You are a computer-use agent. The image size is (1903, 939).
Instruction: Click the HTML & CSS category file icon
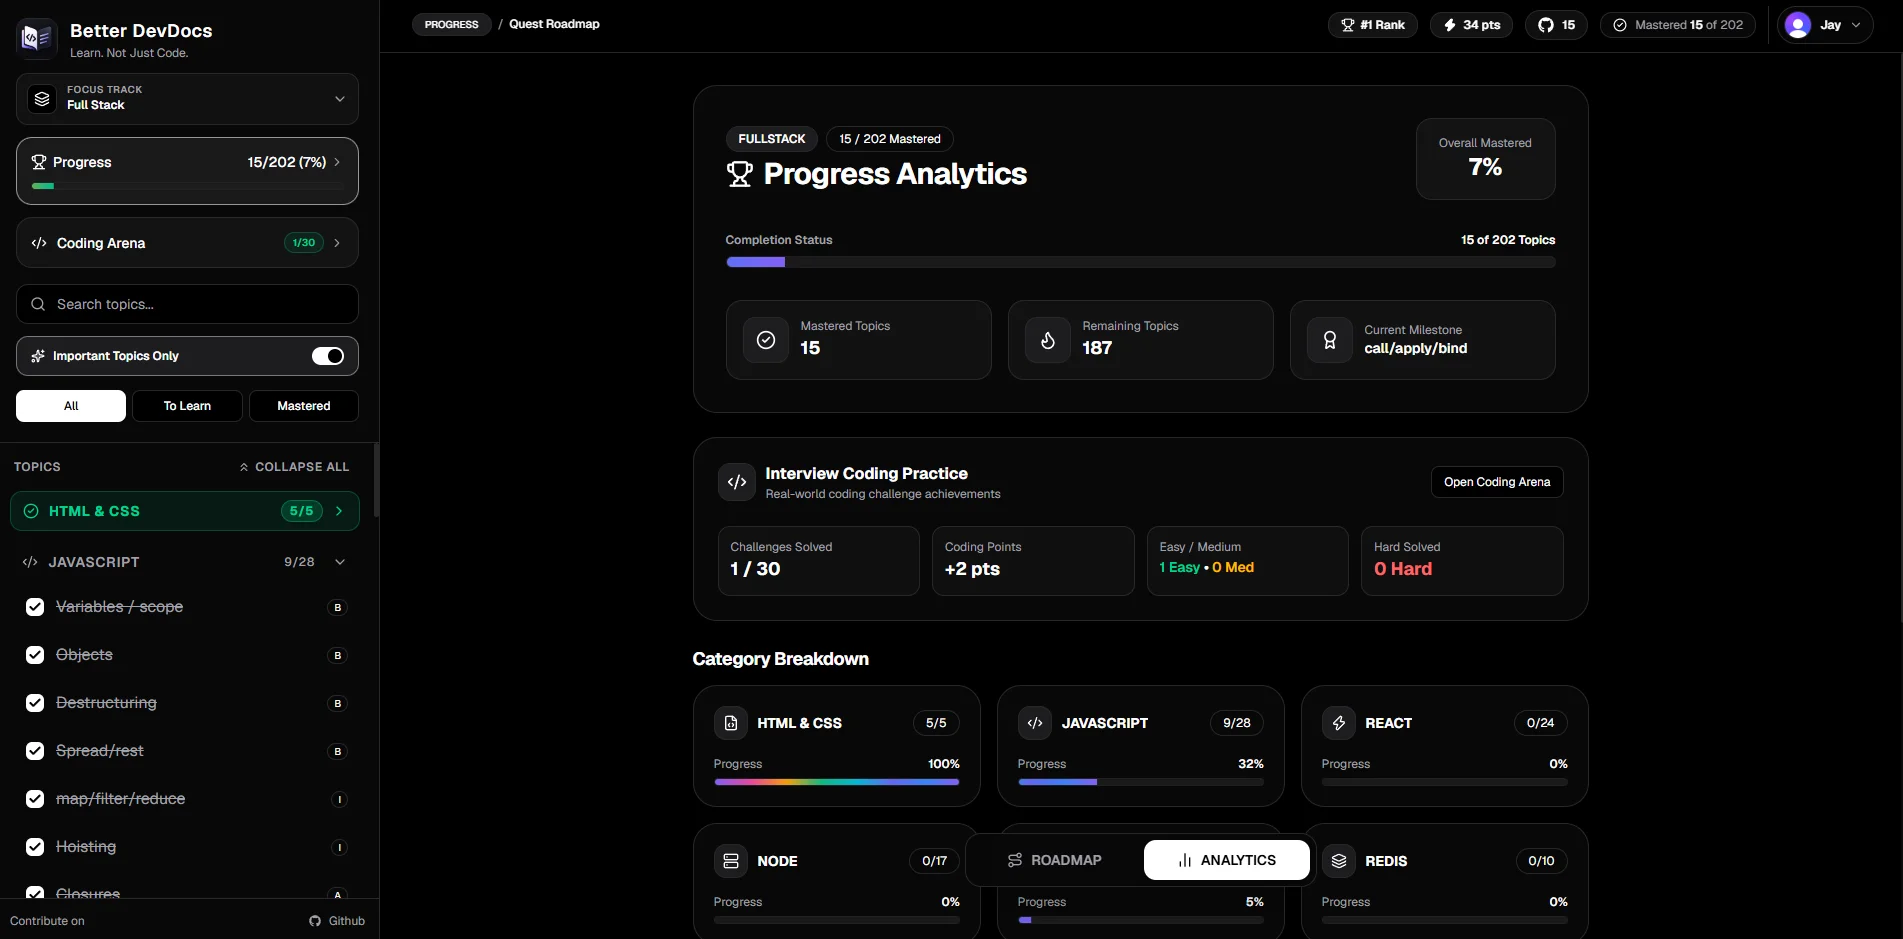click(731, 723)
